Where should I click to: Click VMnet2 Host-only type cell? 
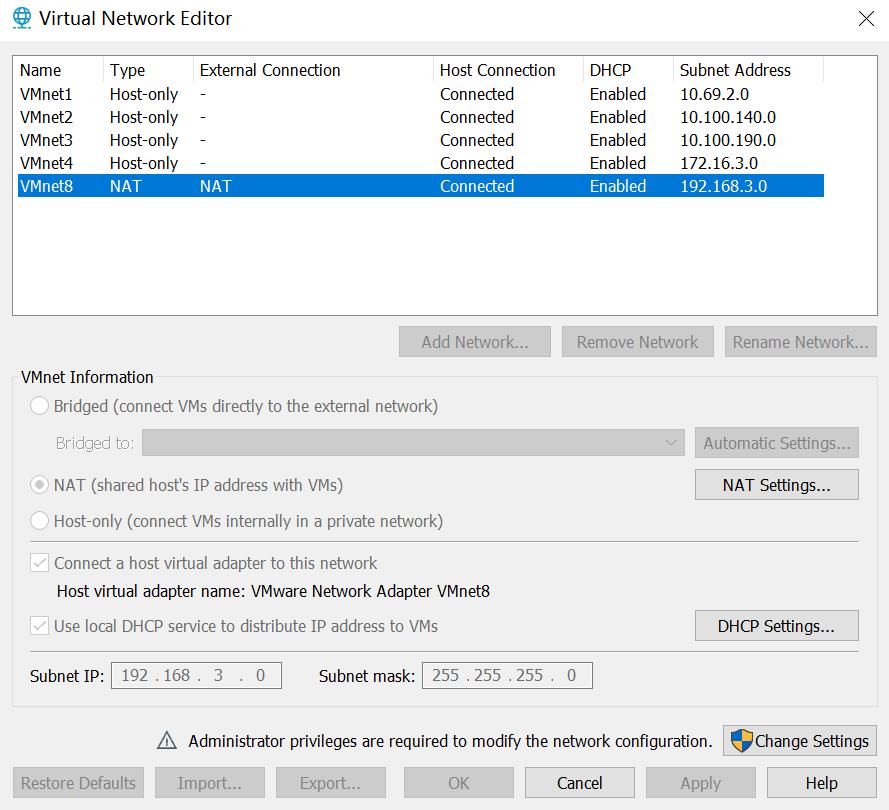pyautogui.click(x=144, y=117)
